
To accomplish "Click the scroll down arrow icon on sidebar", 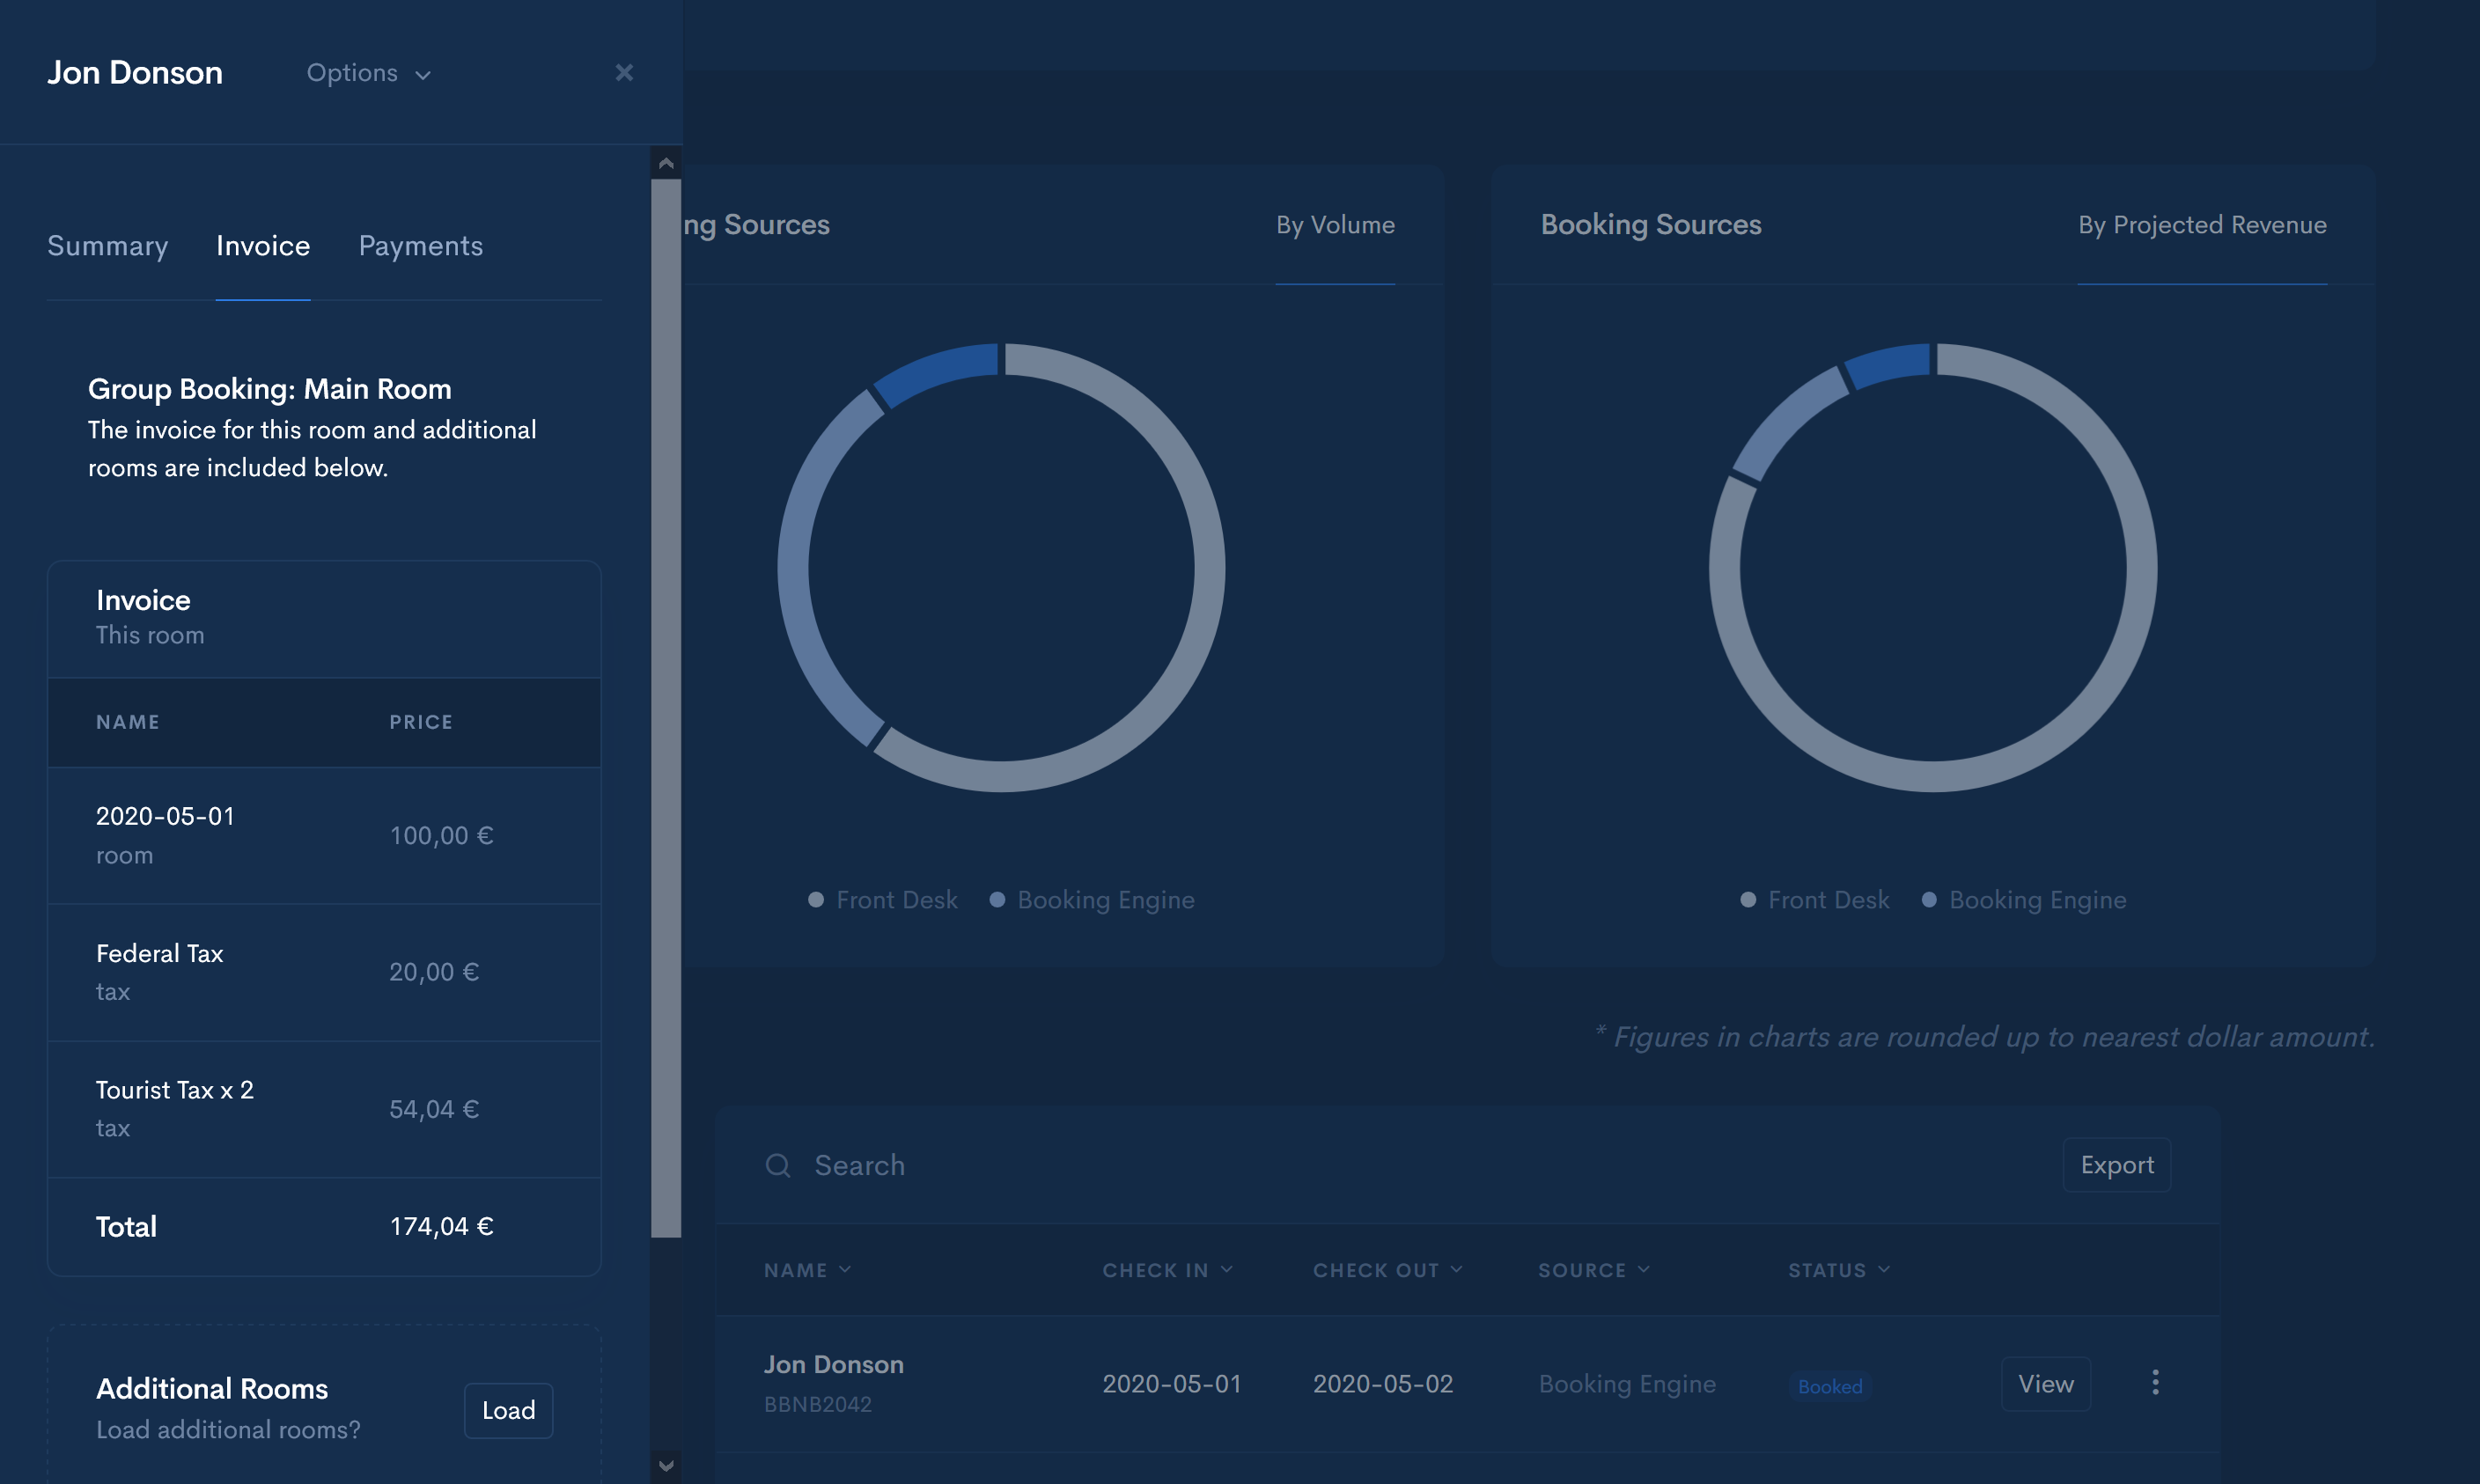I will tap(666, 1465).
